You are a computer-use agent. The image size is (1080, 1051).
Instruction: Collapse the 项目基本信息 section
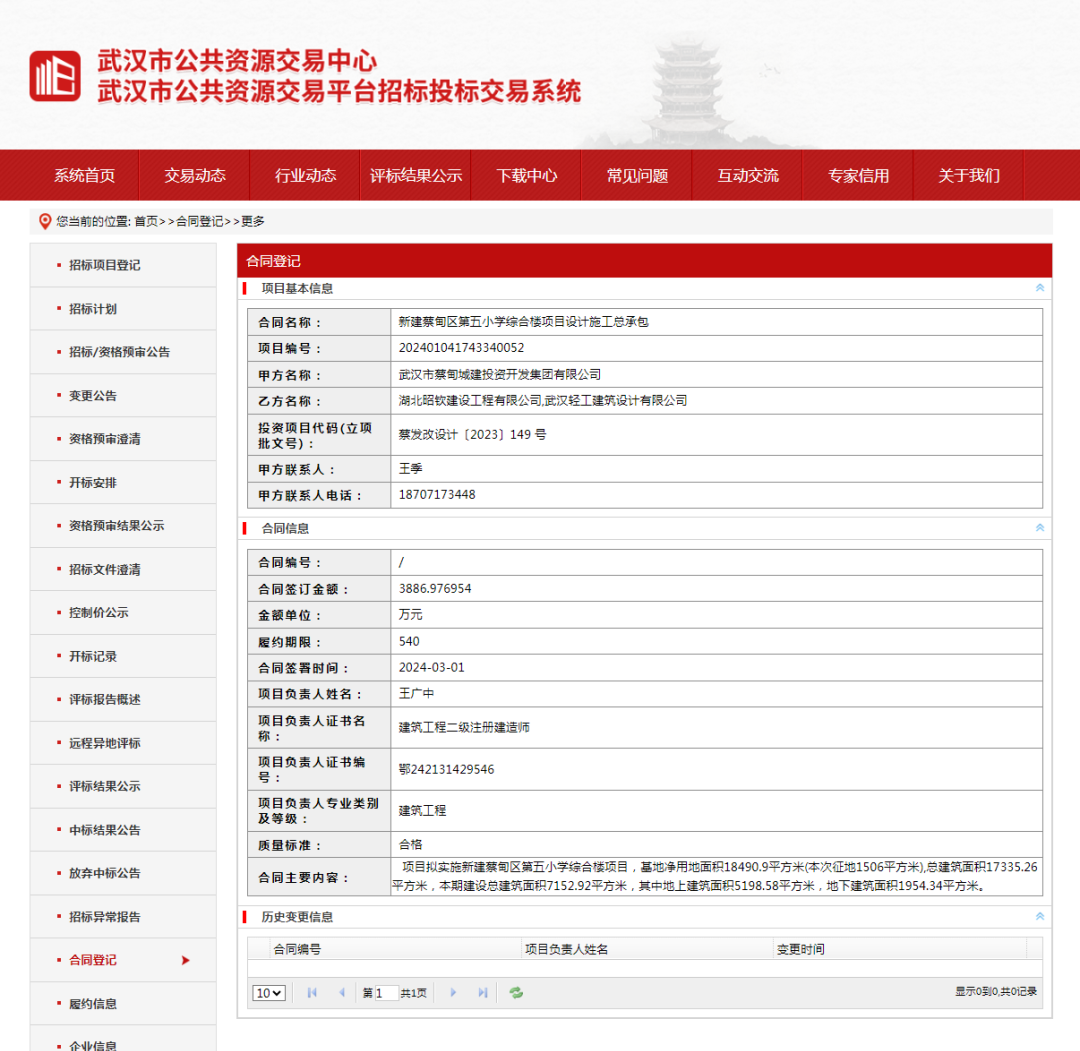coord(1040,288)
